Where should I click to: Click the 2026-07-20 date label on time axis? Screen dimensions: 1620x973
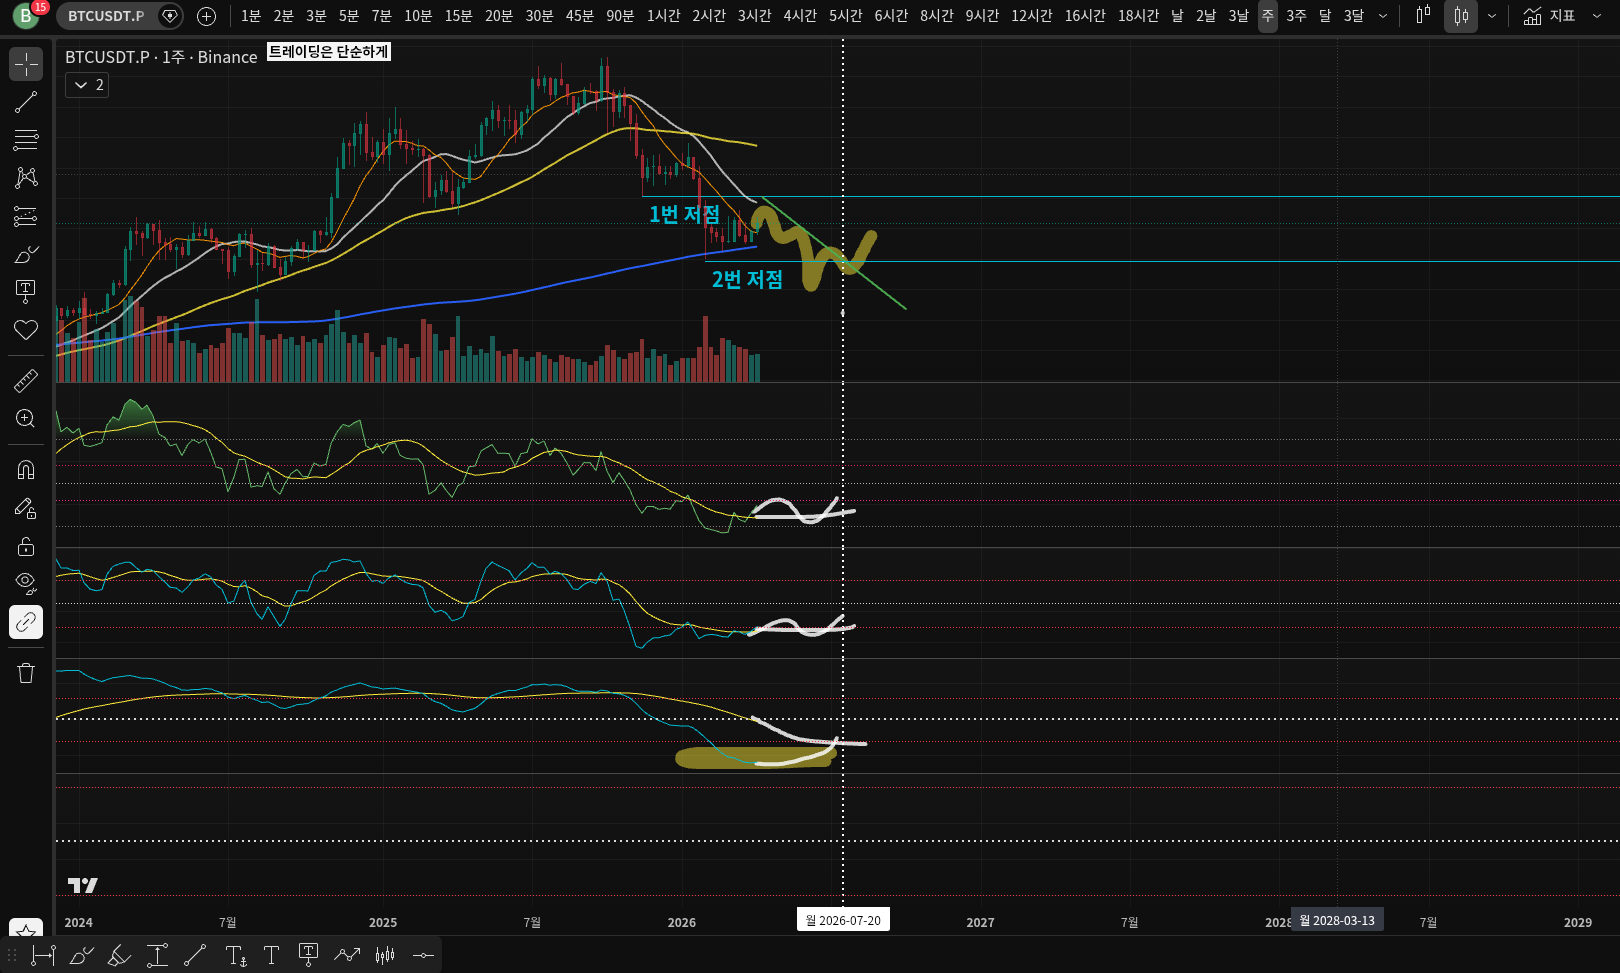pos(843,920)
